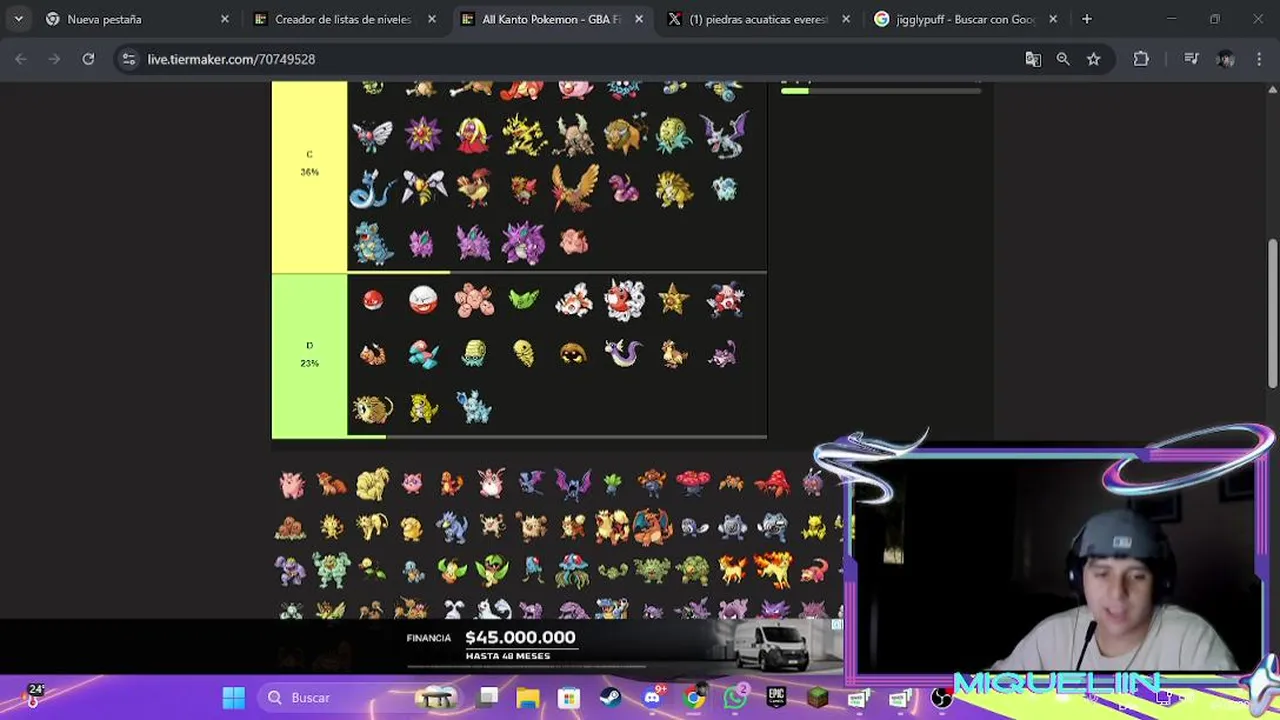
Task: Select Sandslash in the C tier
Action: click(675, 189)
